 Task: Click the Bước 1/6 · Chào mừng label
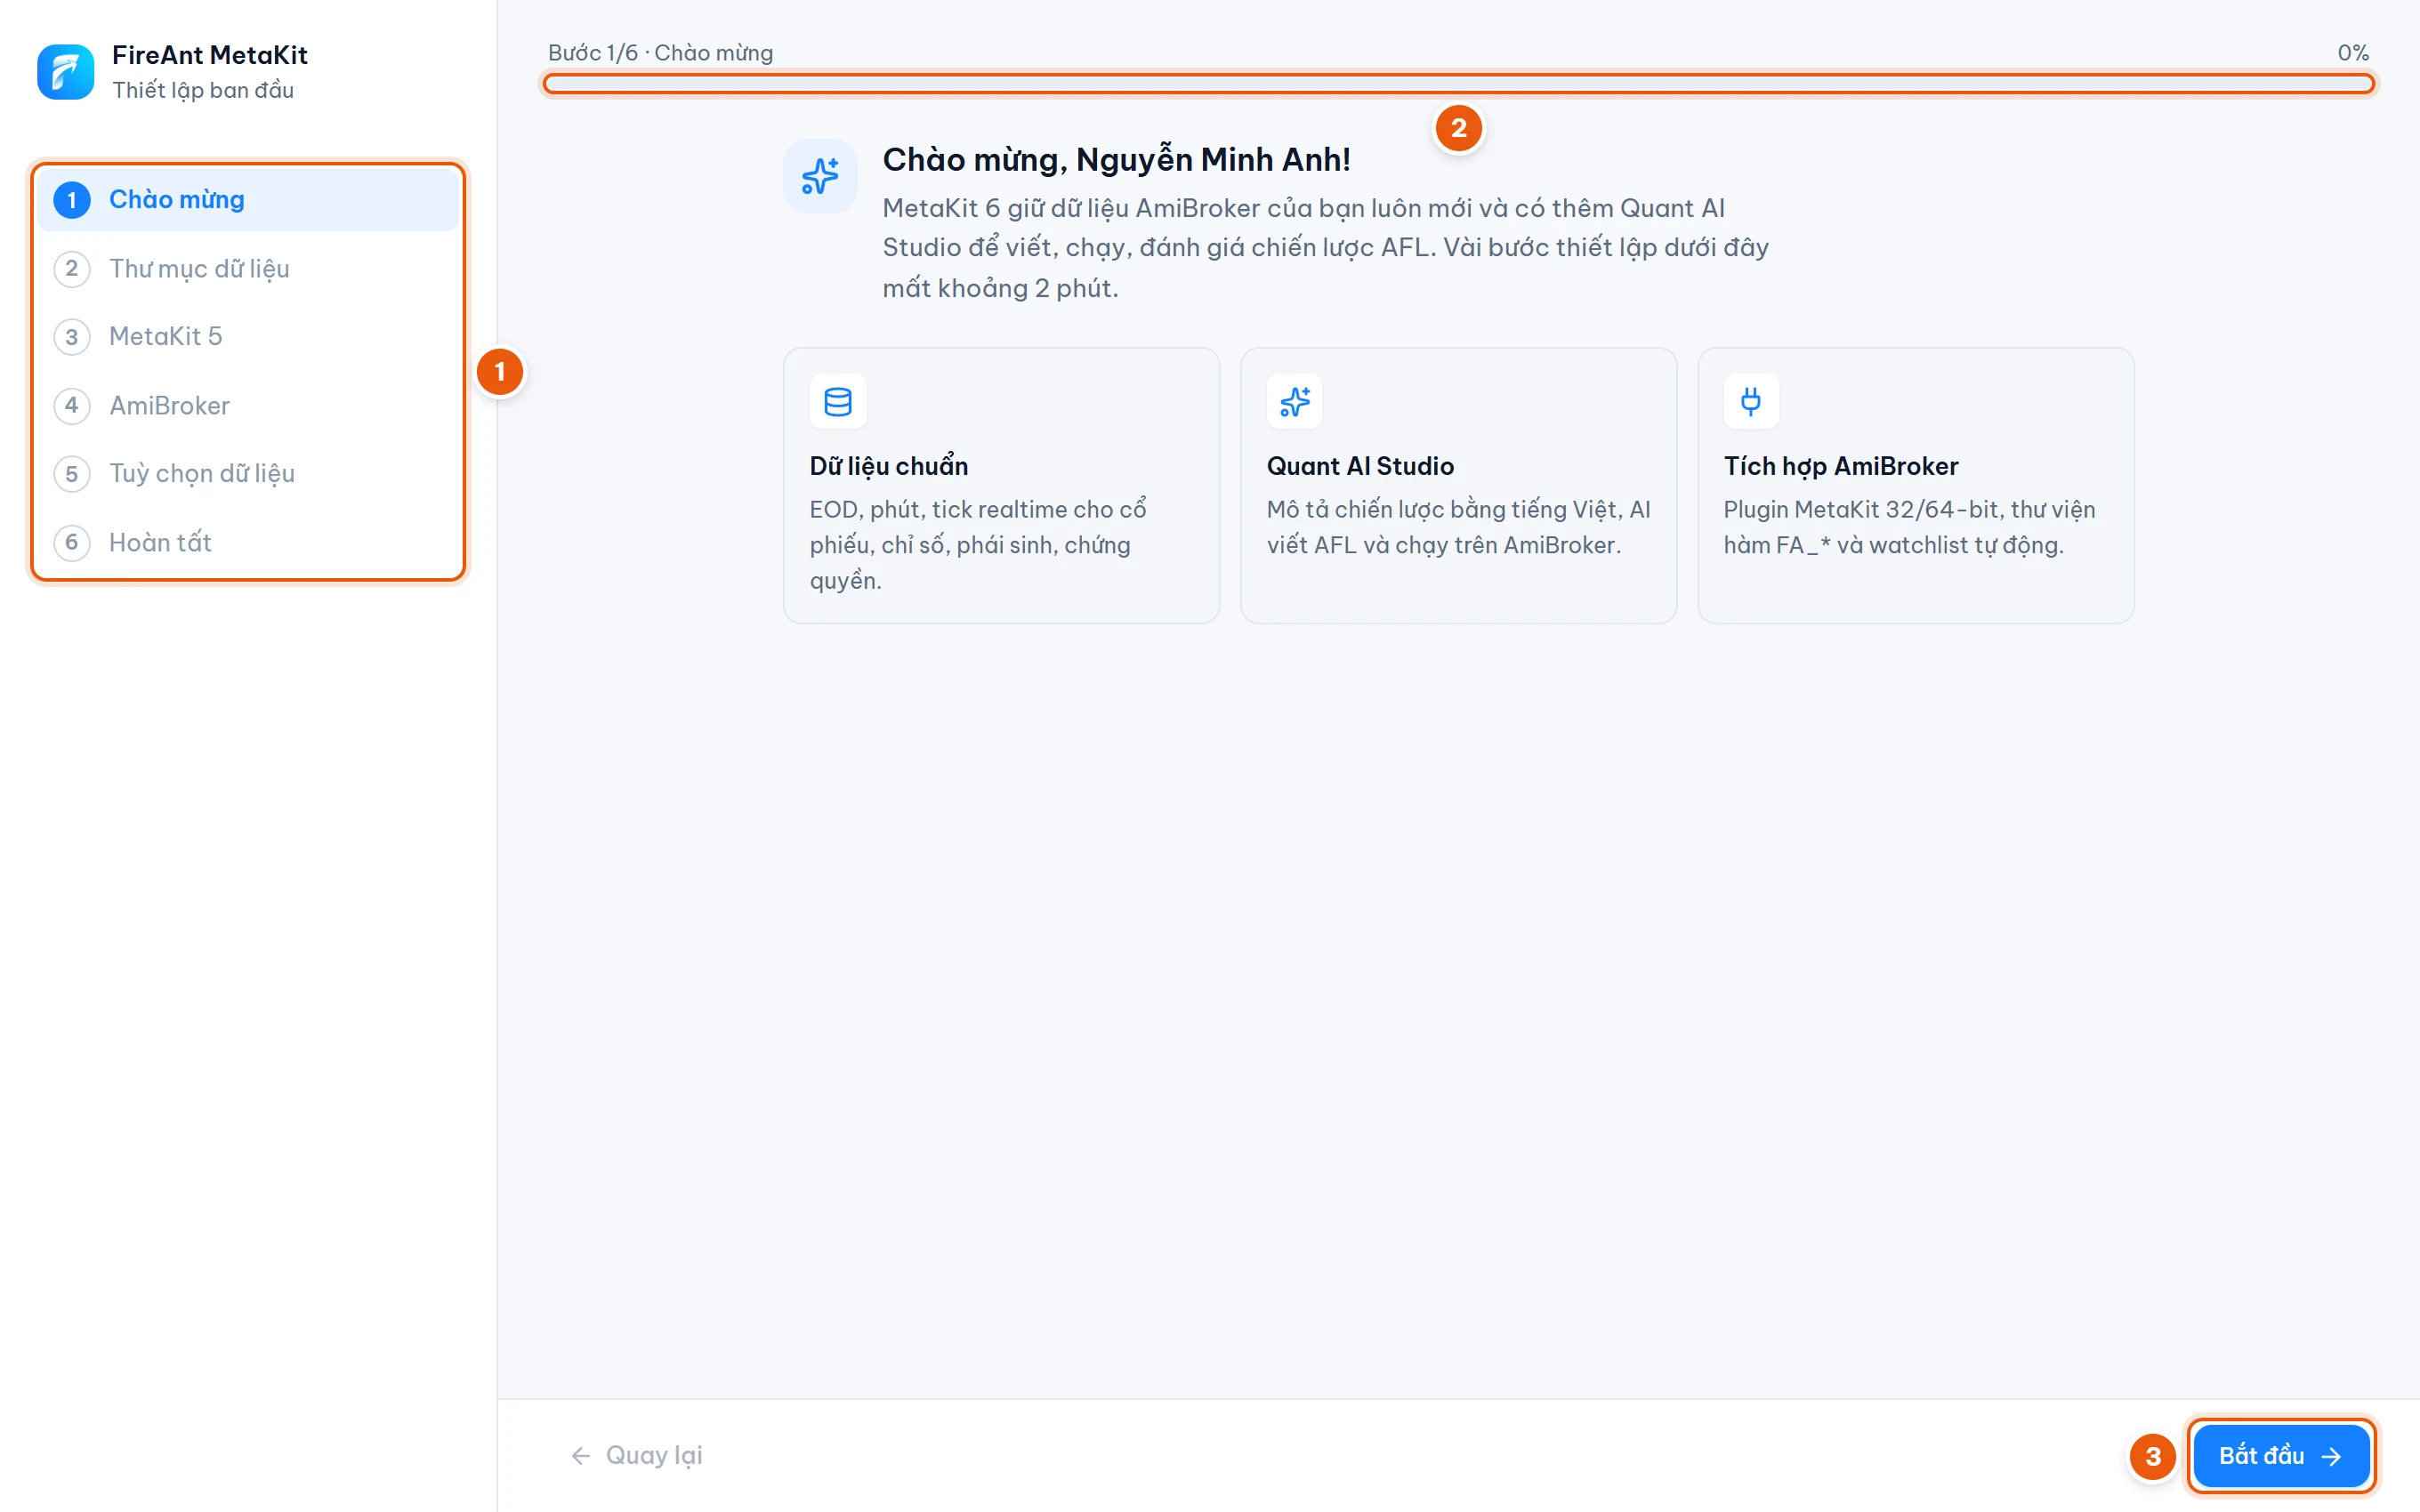[660, 53]
